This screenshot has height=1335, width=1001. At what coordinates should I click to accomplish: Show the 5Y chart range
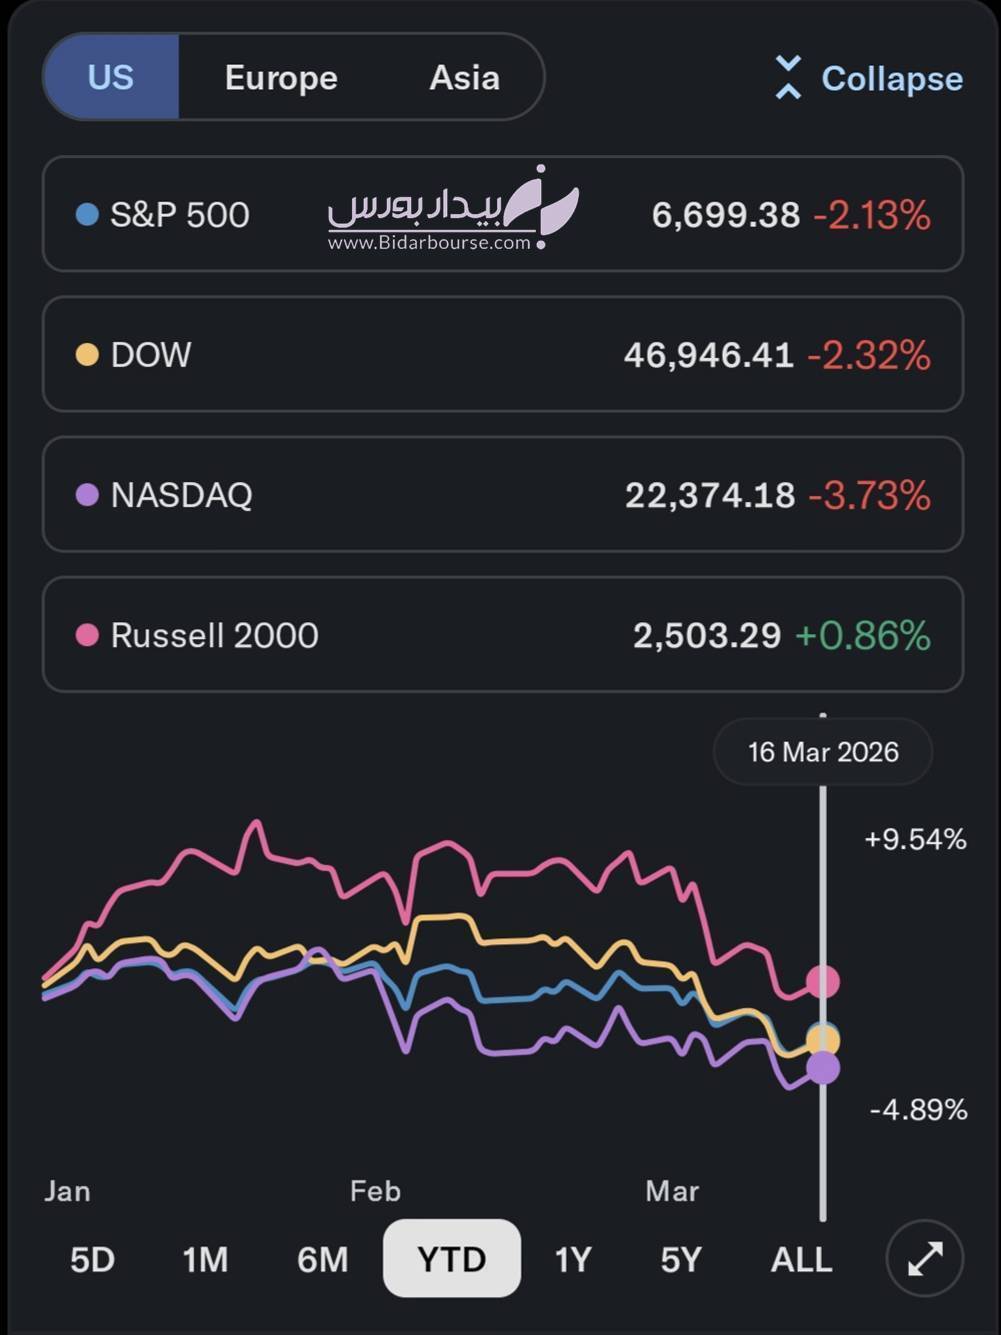(x=681, y=1259)
